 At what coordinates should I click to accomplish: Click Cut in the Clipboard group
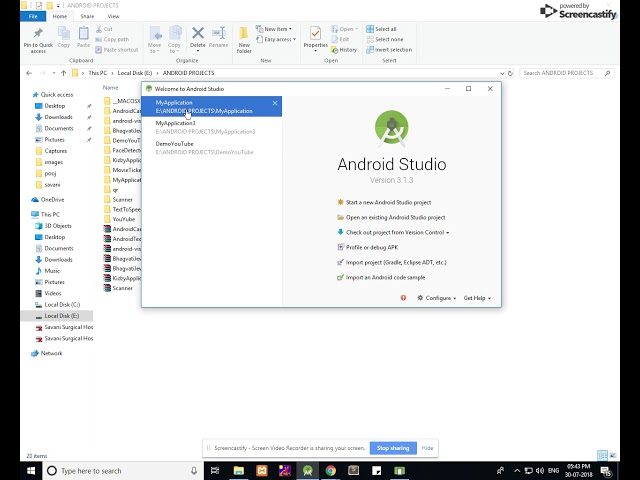pyautogui.click(x=104, y=29)
